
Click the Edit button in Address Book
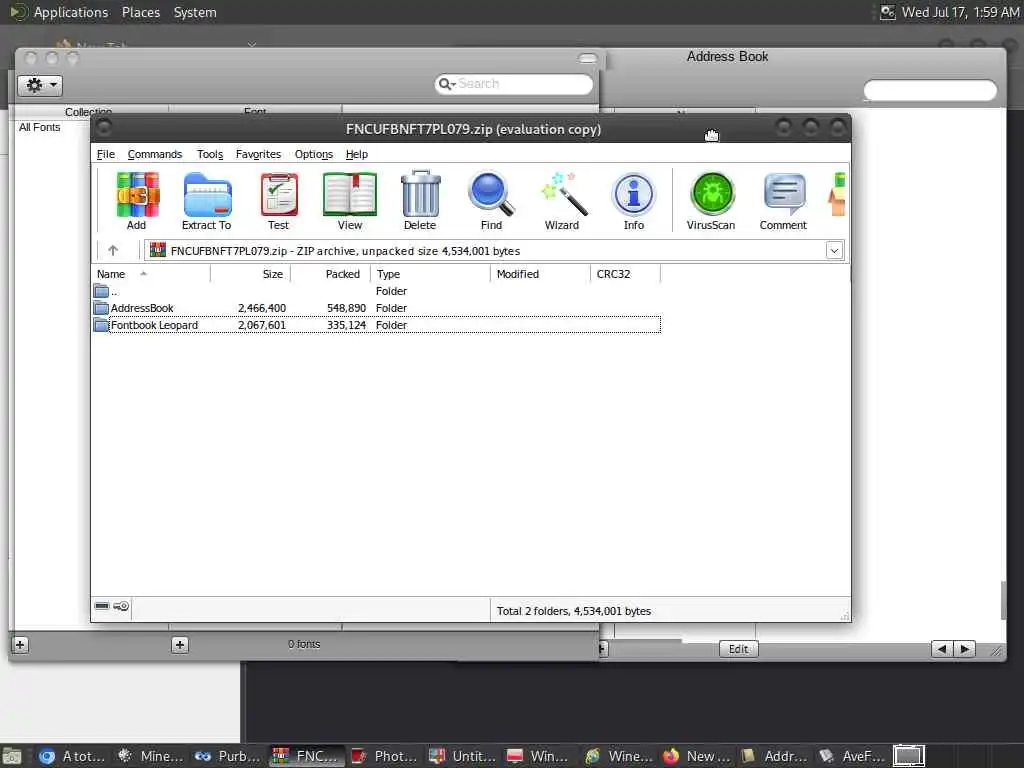point(739,649)
